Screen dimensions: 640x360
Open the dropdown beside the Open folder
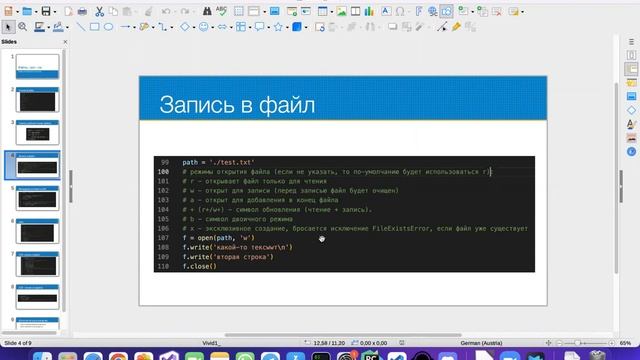[36, 12]
